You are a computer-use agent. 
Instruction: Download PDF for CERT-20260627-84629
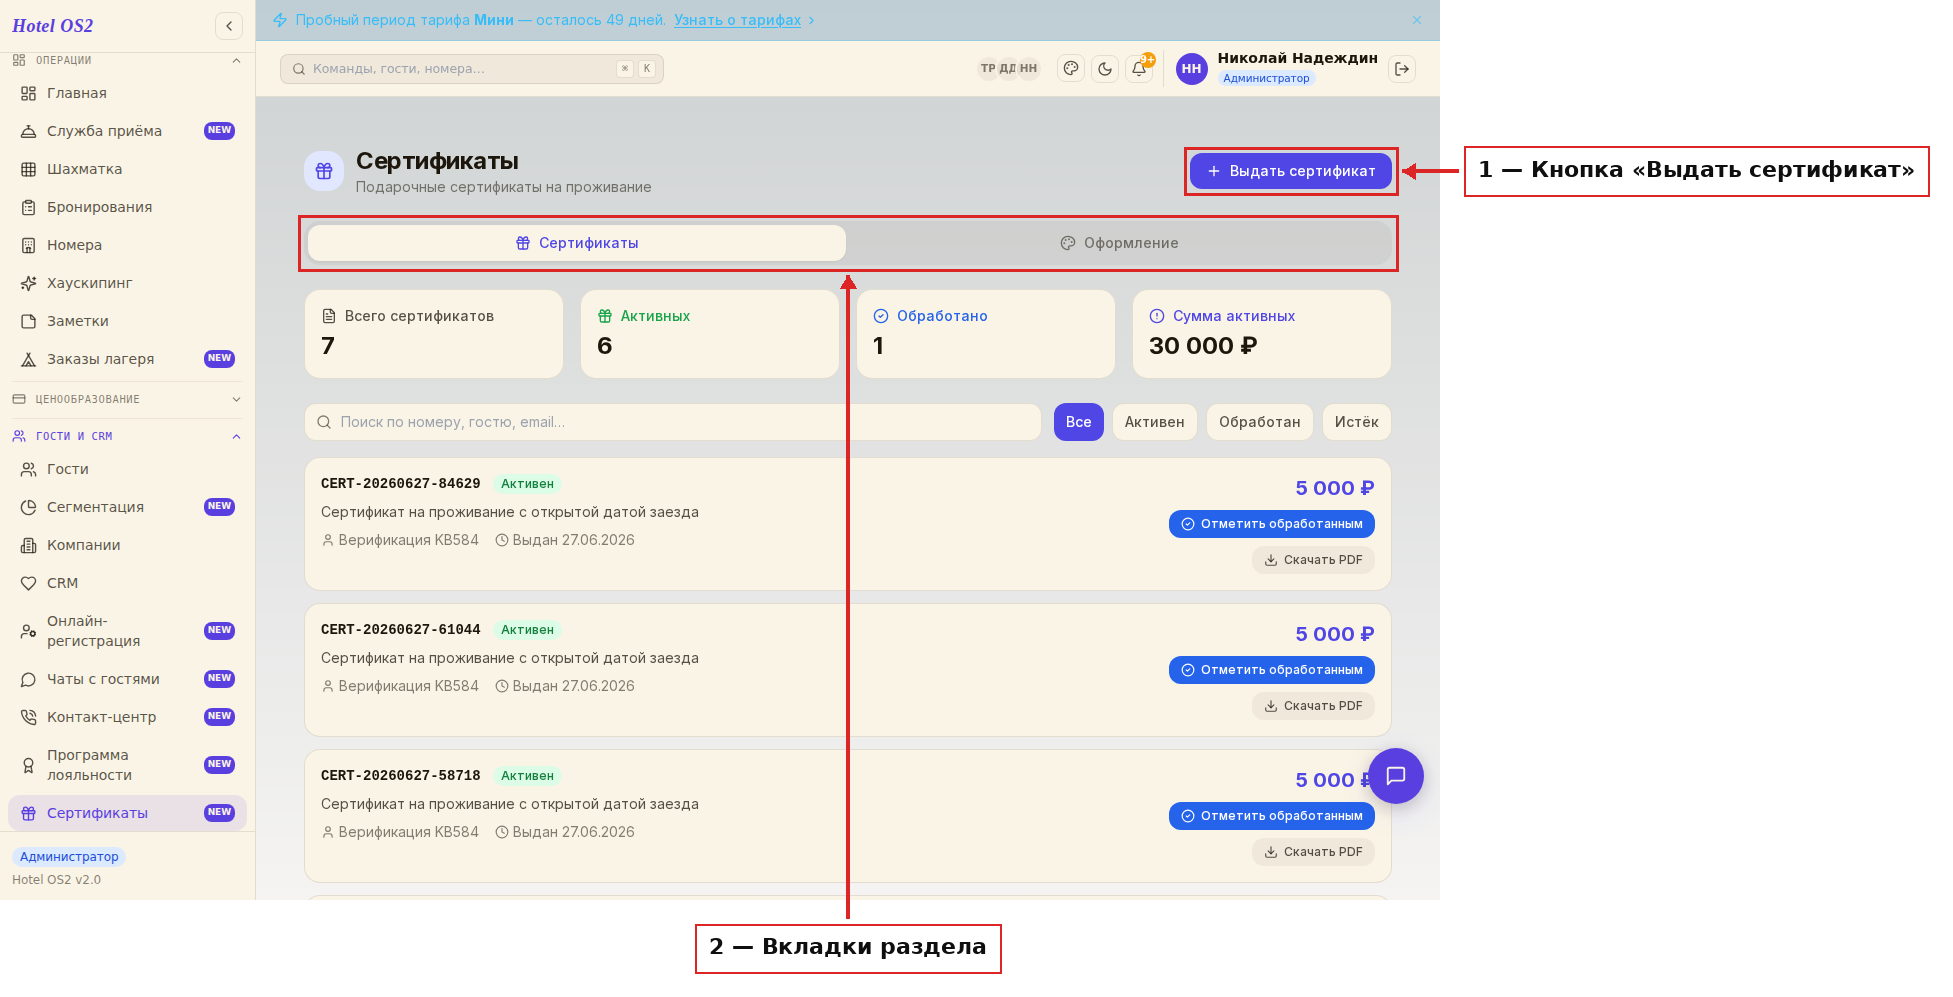pyautogui.click(x=1313, y=560)
